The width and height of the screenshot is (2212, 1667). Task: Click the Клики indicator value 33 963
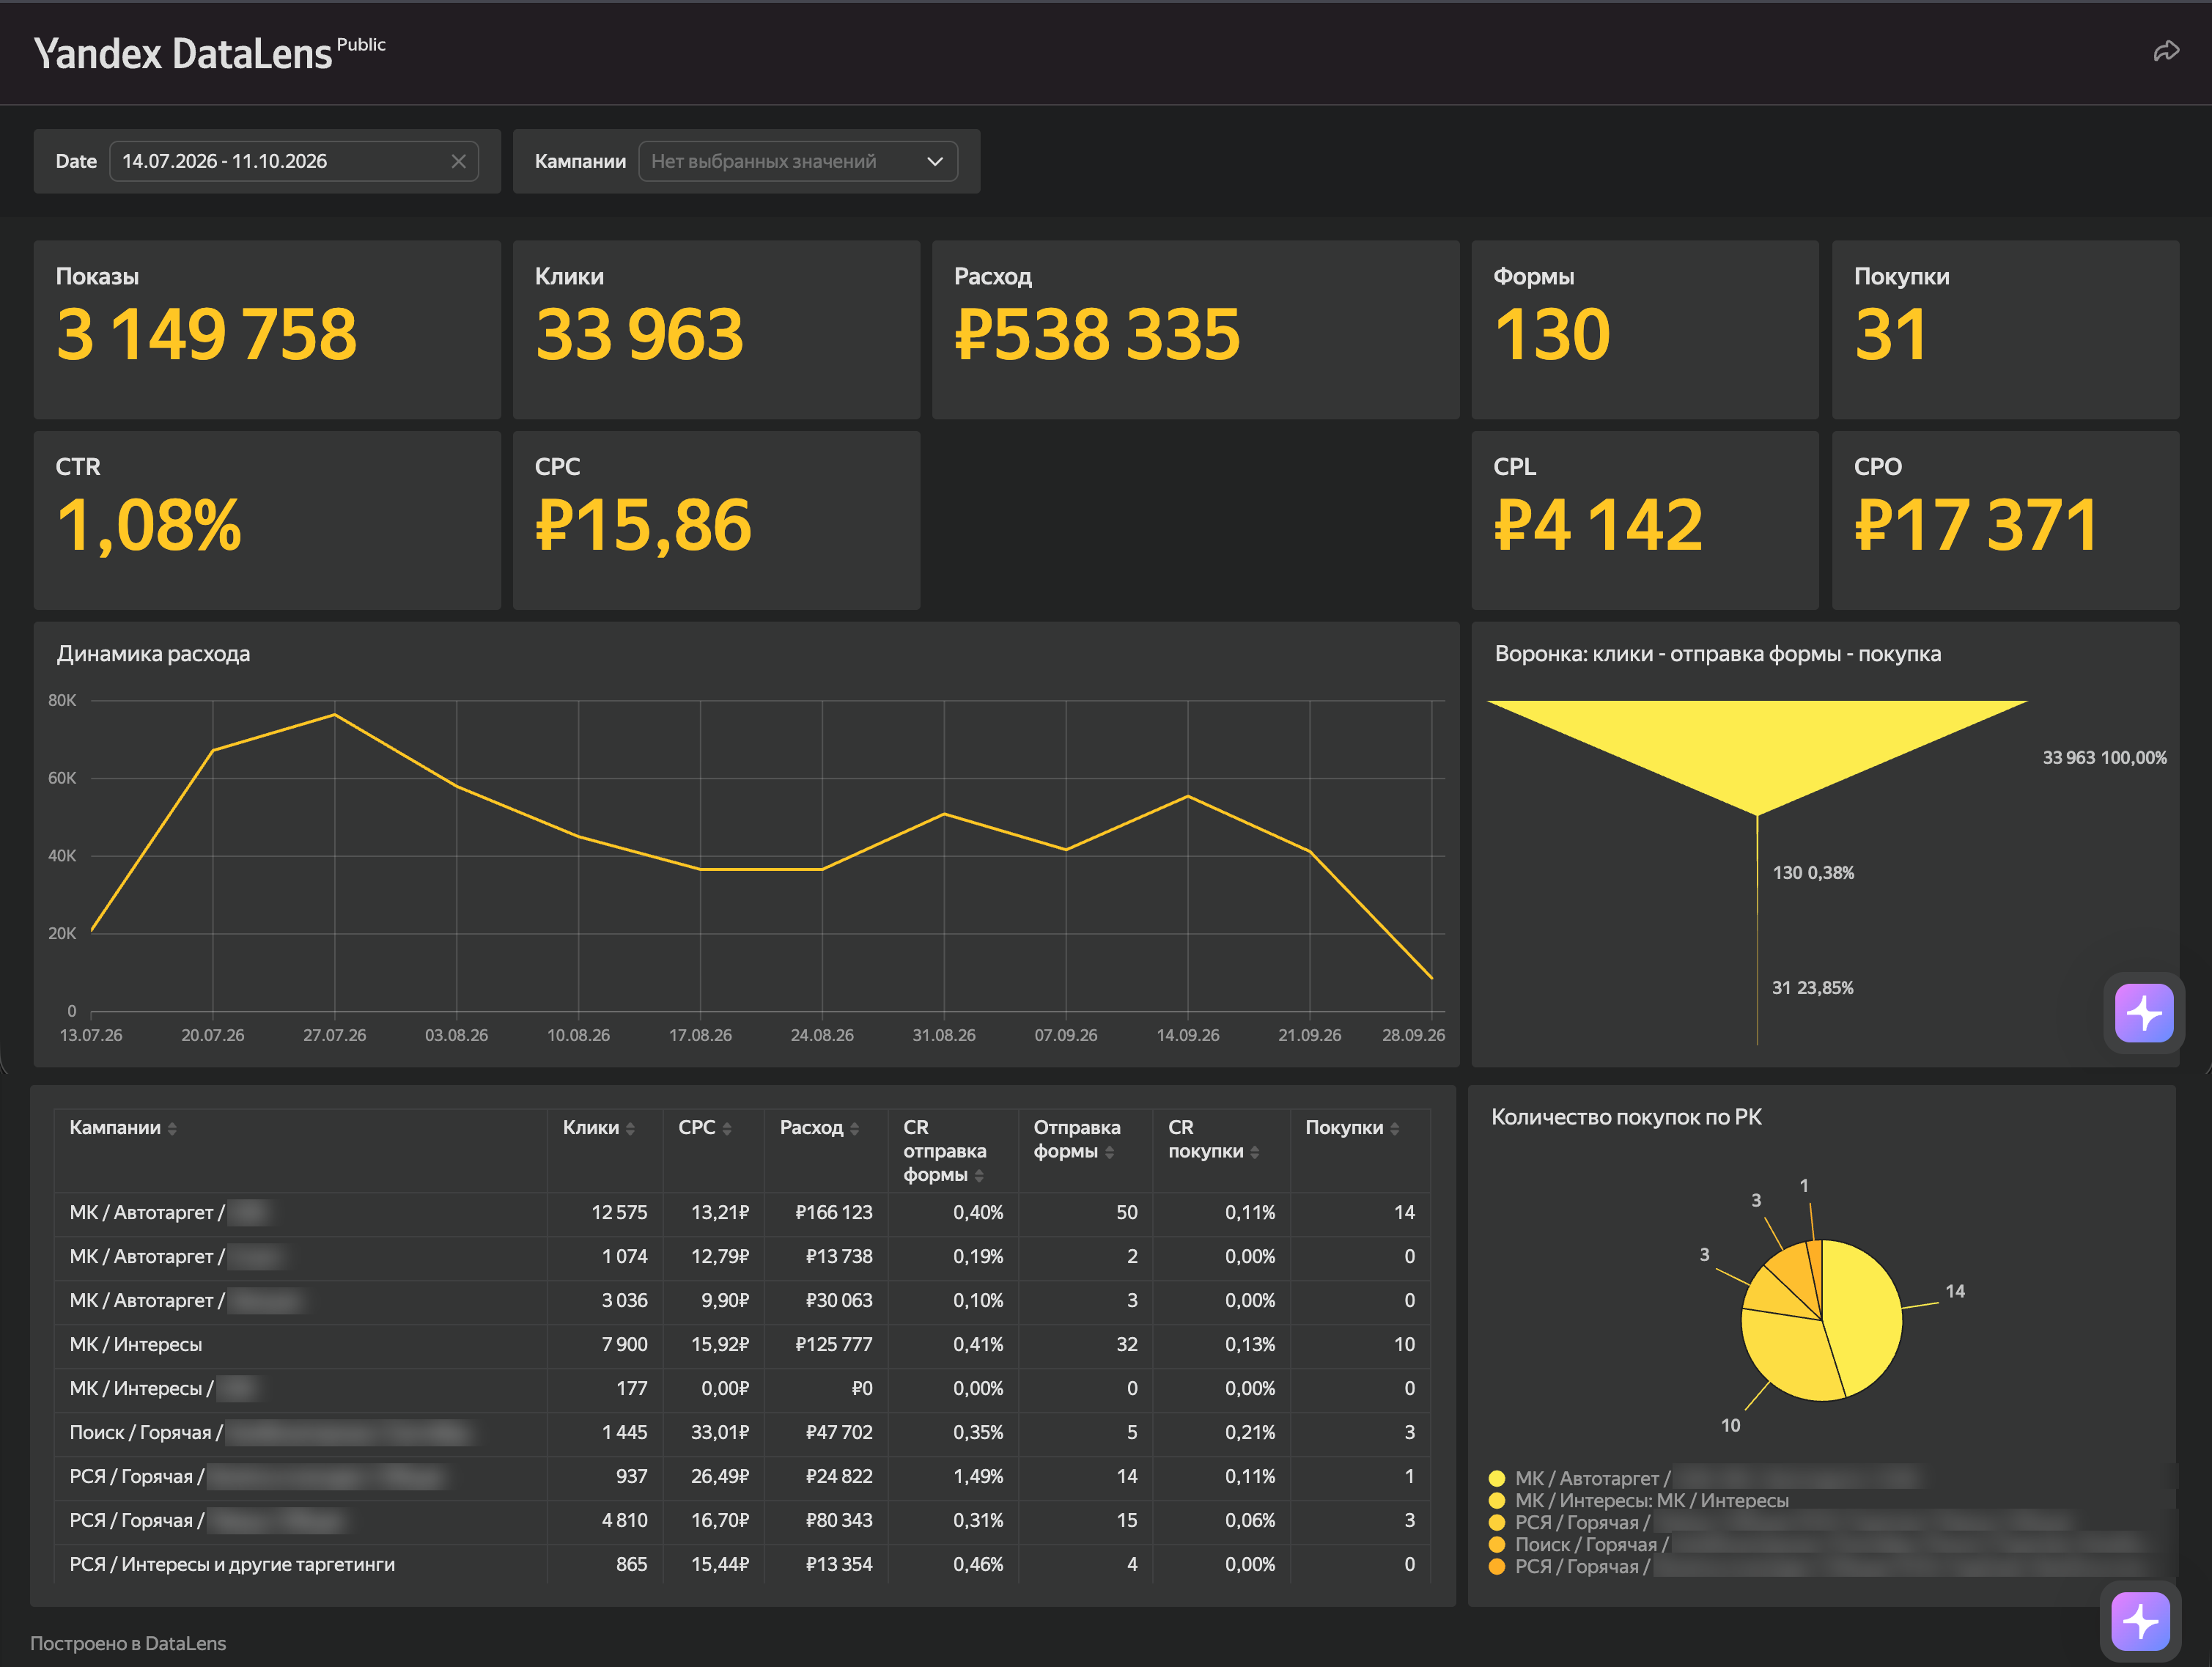point(639,334)
